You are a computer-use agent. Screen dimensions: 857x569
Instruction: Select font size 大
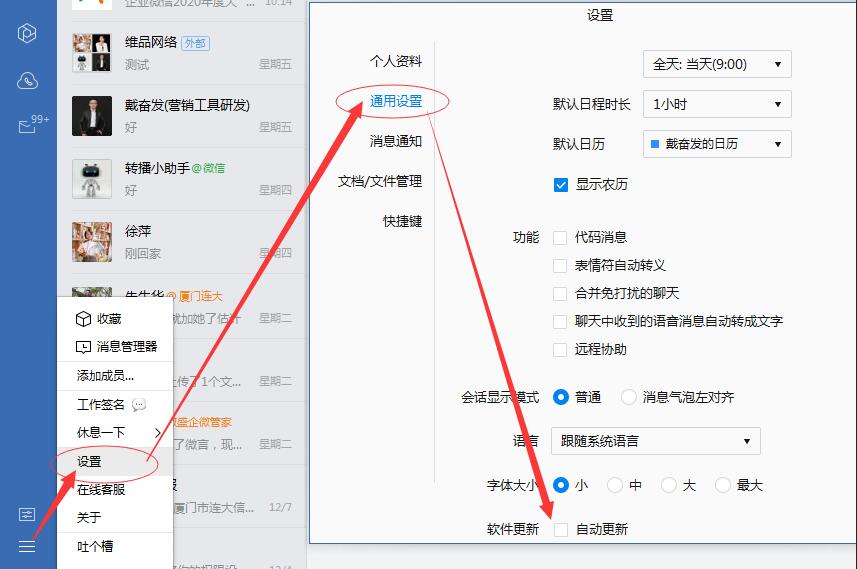[669, 485]
